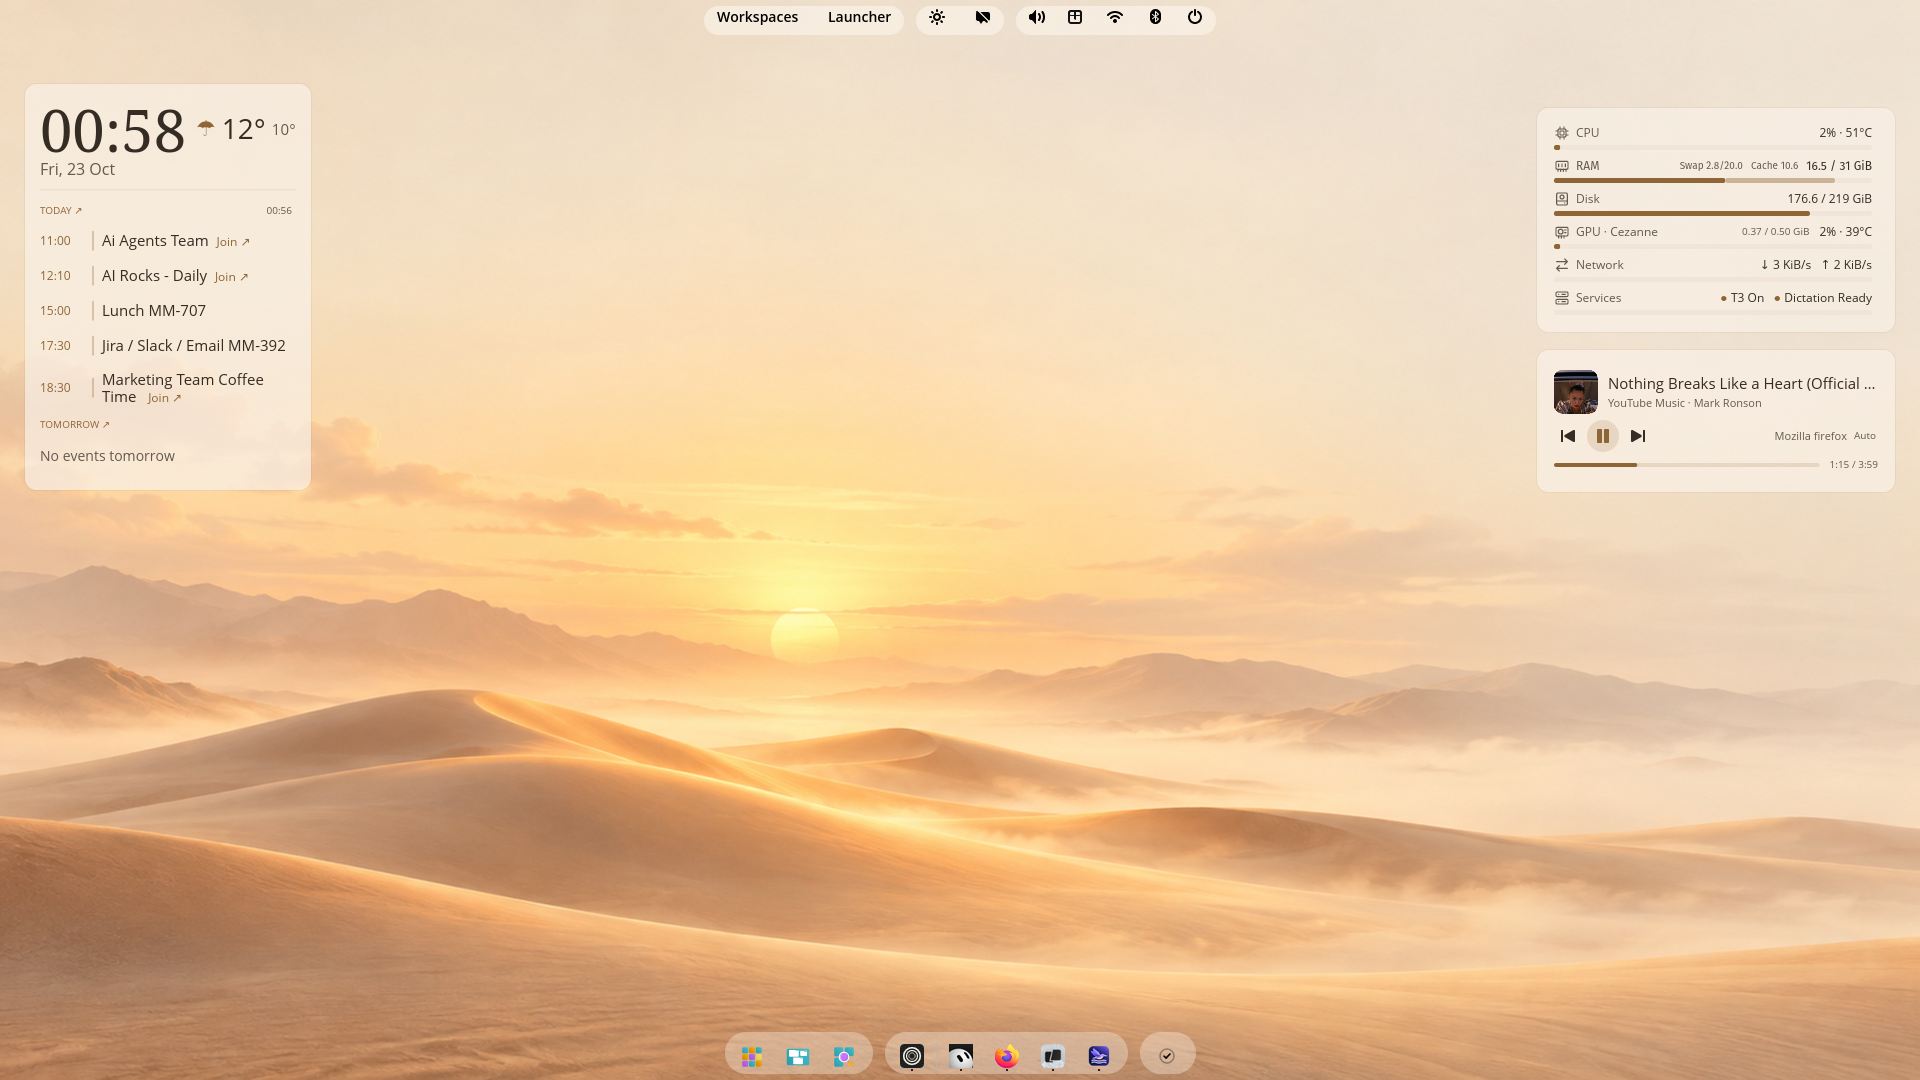
Task: Join the Ai Agents Team meeting
Action: pyautogui.click(x=233, y=242)
